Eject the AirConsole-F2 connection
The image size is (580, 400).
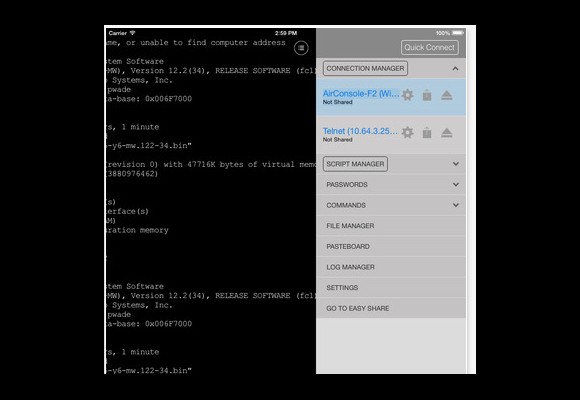446,95
